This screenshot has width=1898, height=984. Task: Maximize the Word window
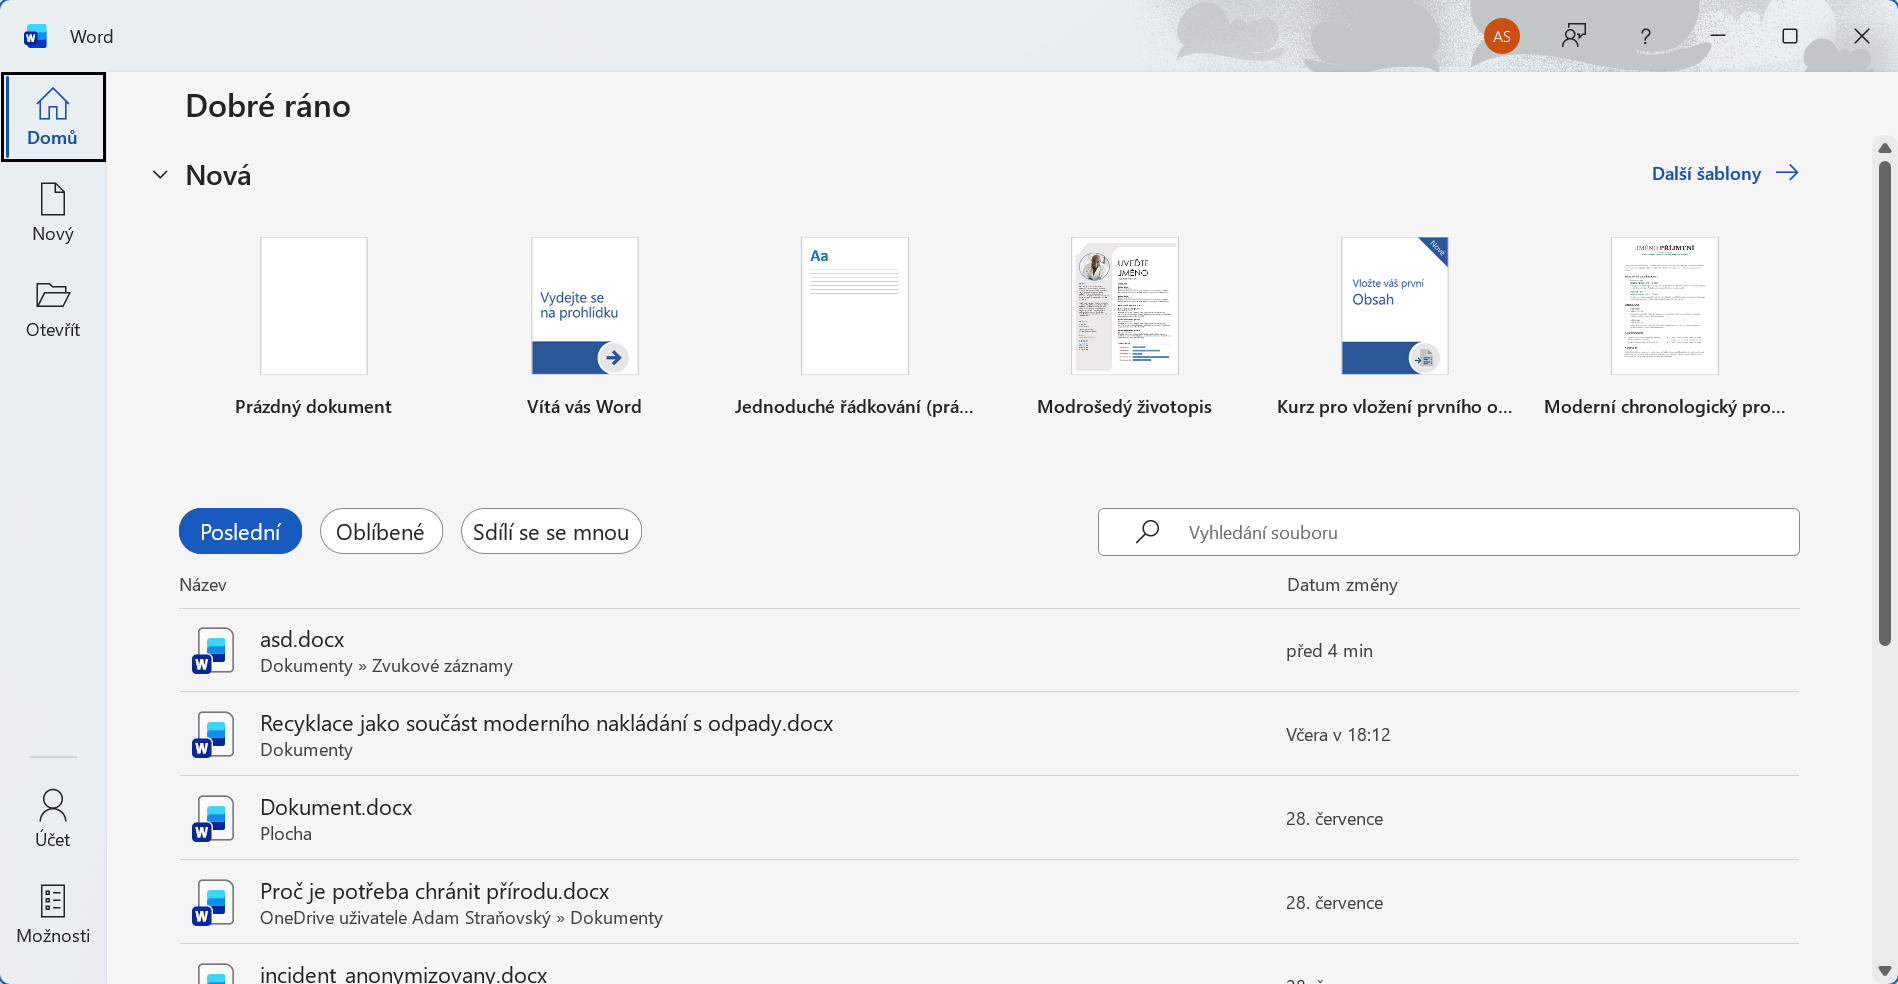point(1790,37)
